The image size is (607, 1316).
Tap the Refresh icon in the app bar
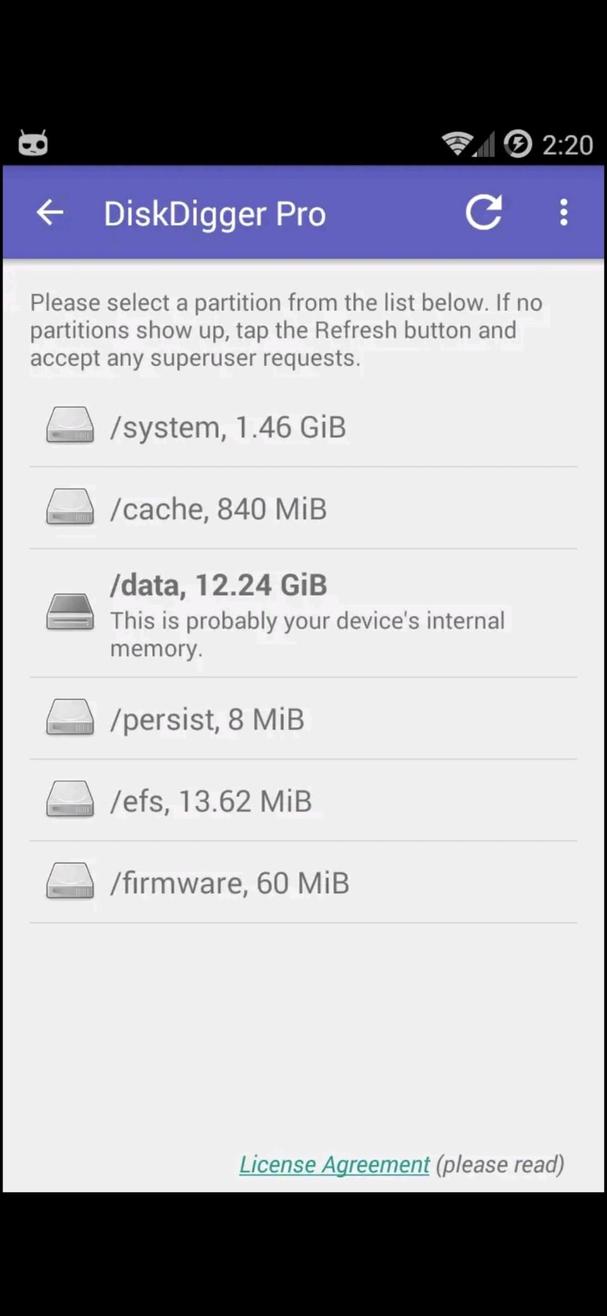click(484, 212)
